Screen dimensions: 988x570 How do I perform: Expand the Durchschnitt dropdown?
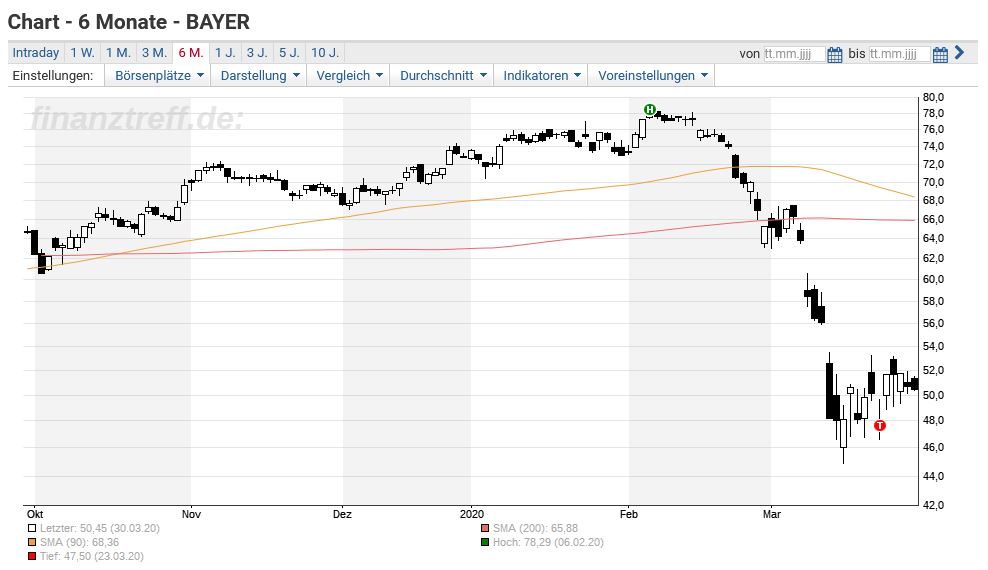coord(443,76)
